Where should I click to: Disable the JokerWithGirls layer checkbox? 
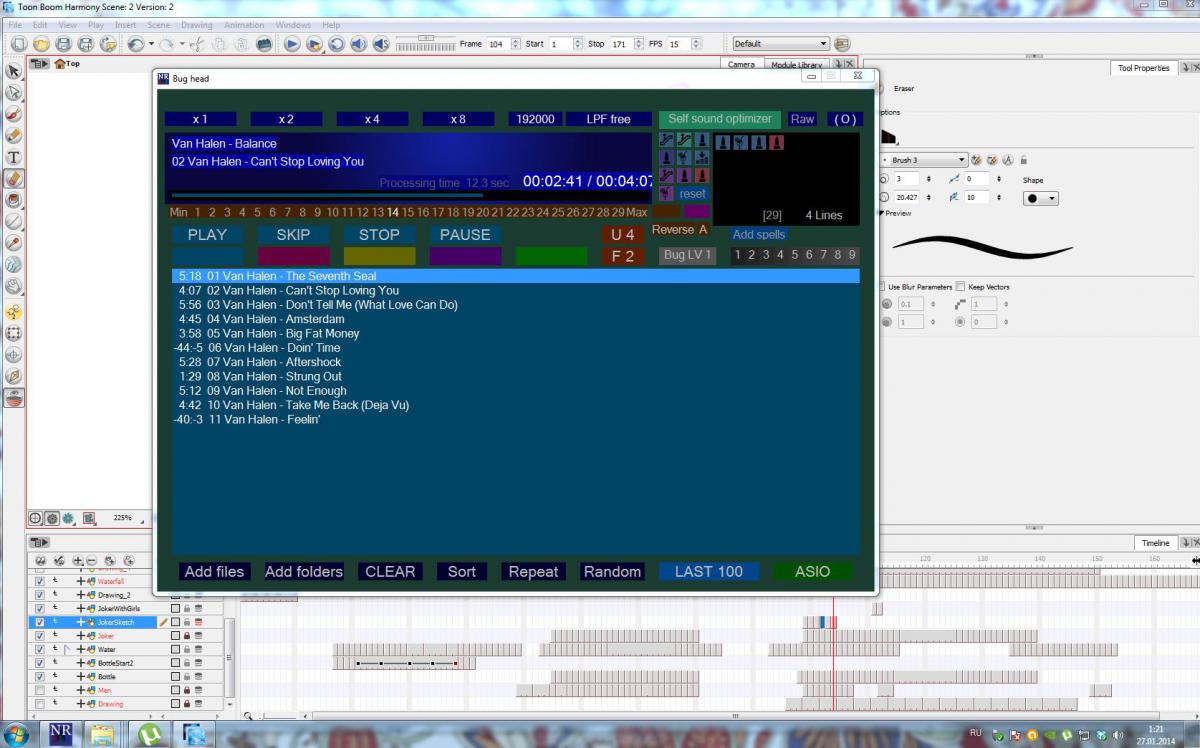click(40, 608)
